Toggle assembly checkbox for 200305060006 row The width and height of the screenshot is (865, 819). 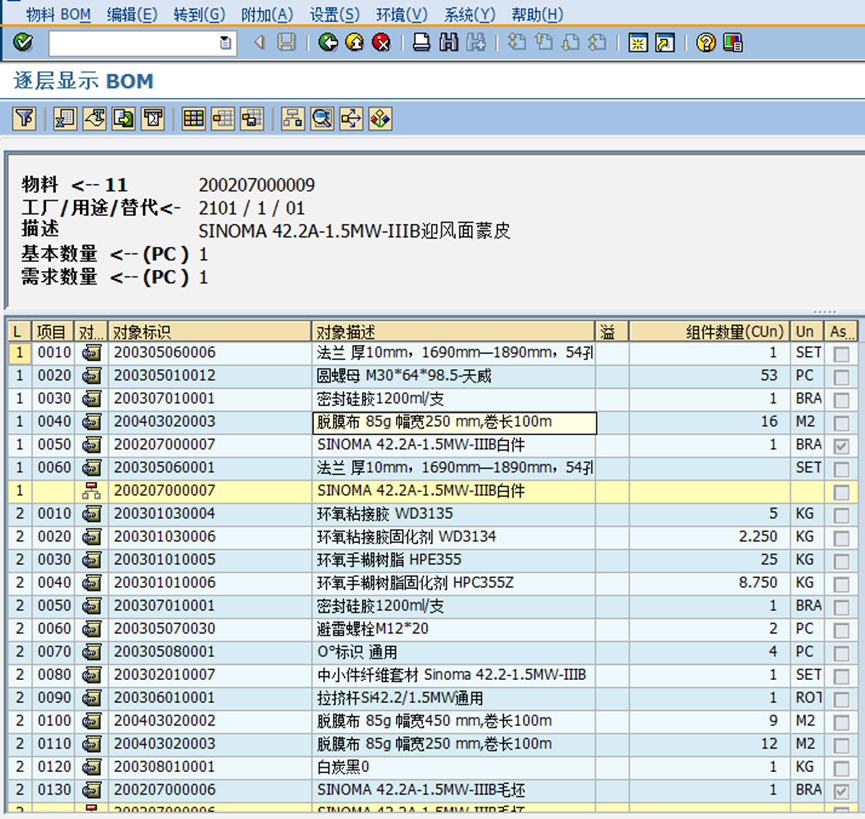coord(841,354)
